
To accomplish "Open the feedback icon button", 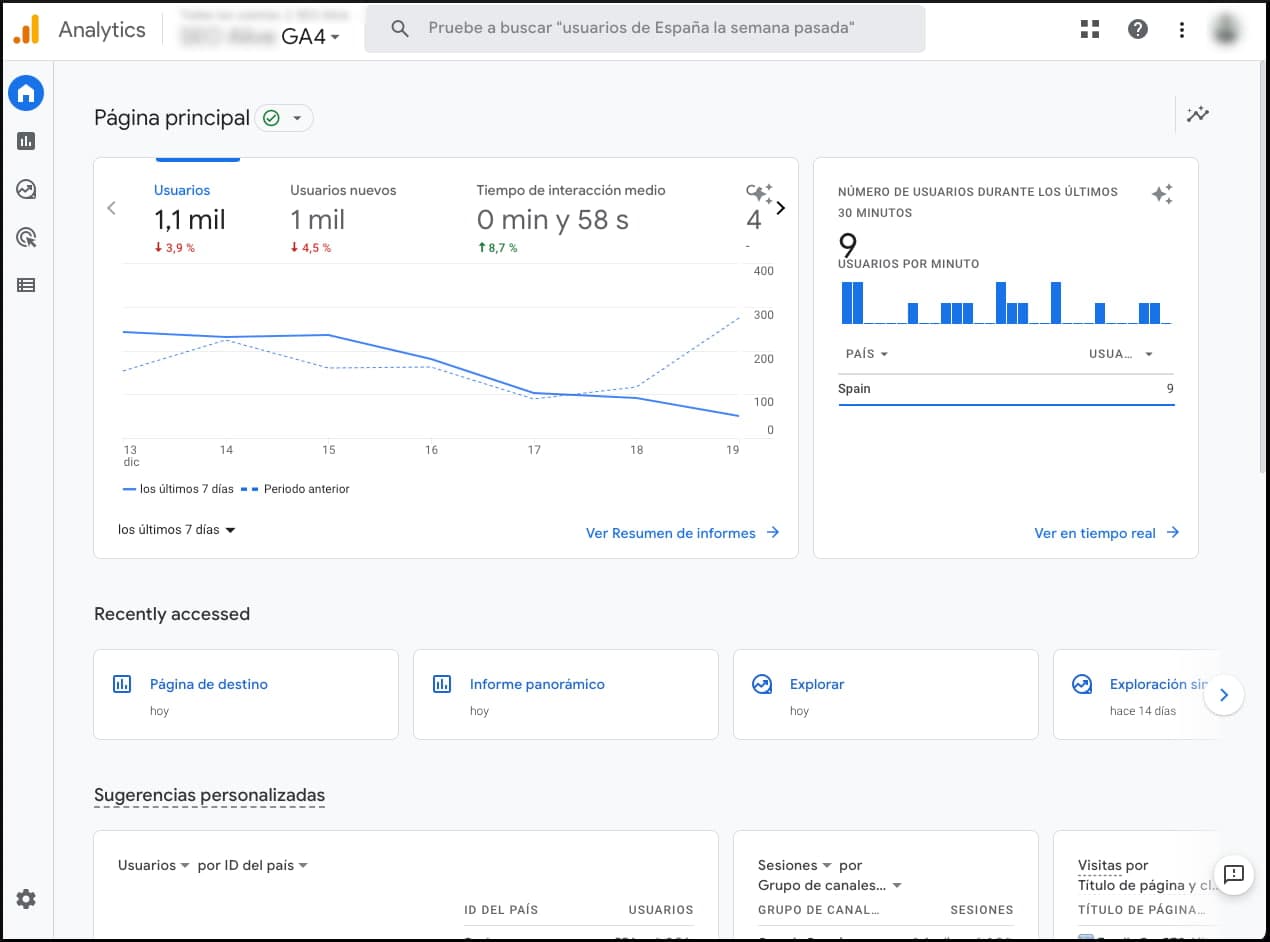I will tap(1234, 874).
